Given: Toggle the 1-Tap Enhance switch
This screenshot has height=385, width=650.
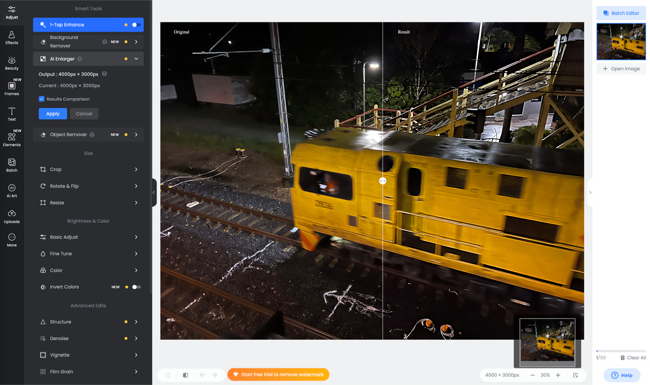Looking at the screenshot, I should point(136,25).
